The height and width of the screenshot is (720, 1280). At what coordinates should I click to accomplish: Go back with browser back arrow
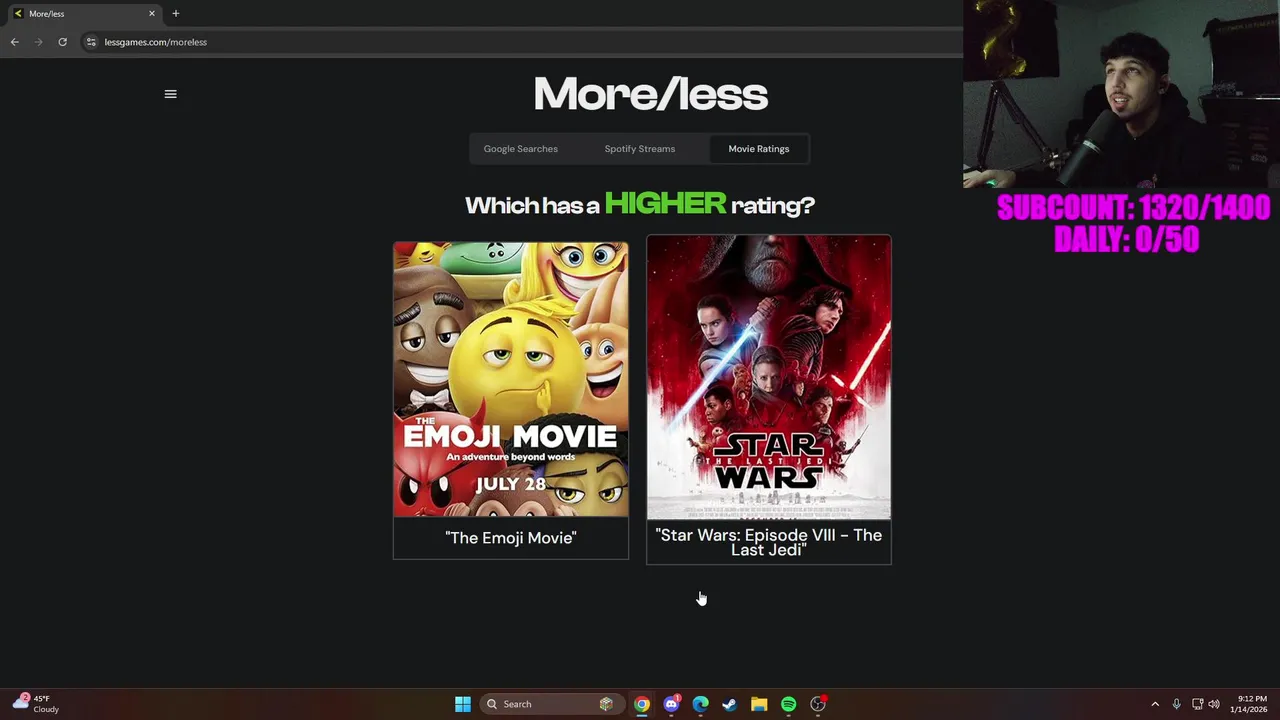tap(14, 42)
